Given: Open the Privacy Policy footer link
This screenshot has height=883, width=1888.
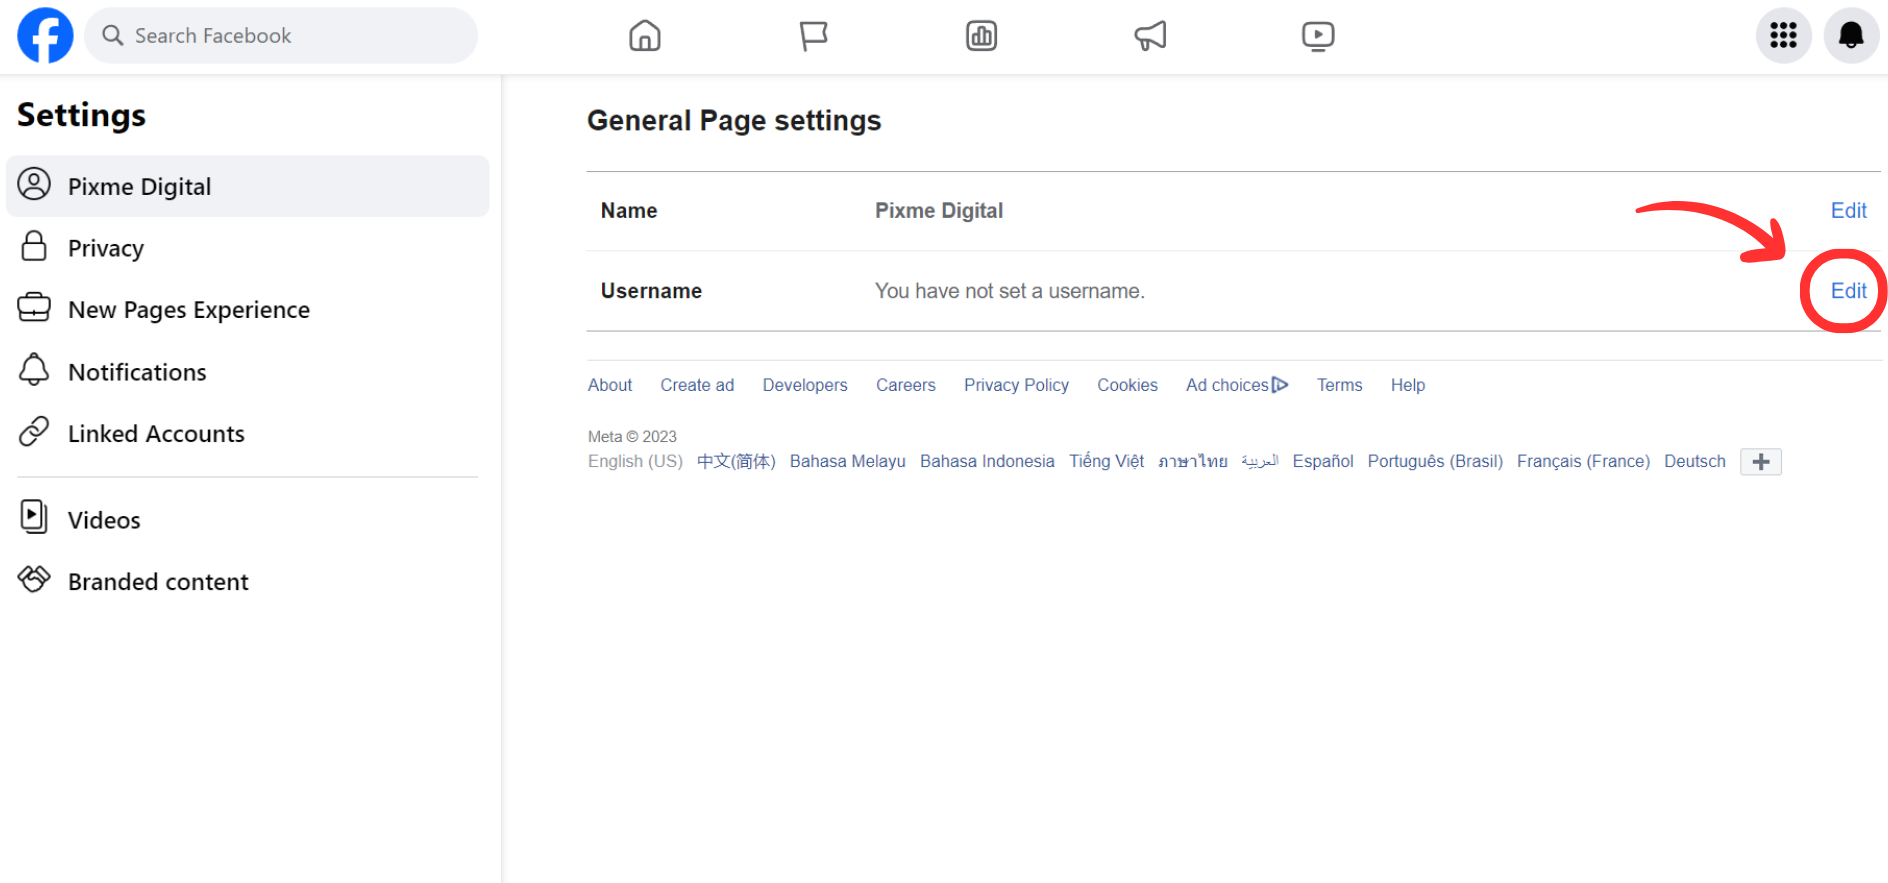Looking at the screenshot, I should (x=1016, y=385).
